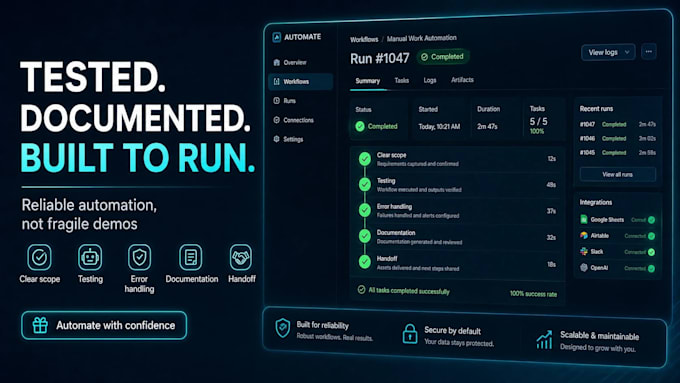Image resolution: width=680 pixels, height=383 pixels.
Task: Click the left-panel Error handling shield icon
Action: tap(139, 257)
